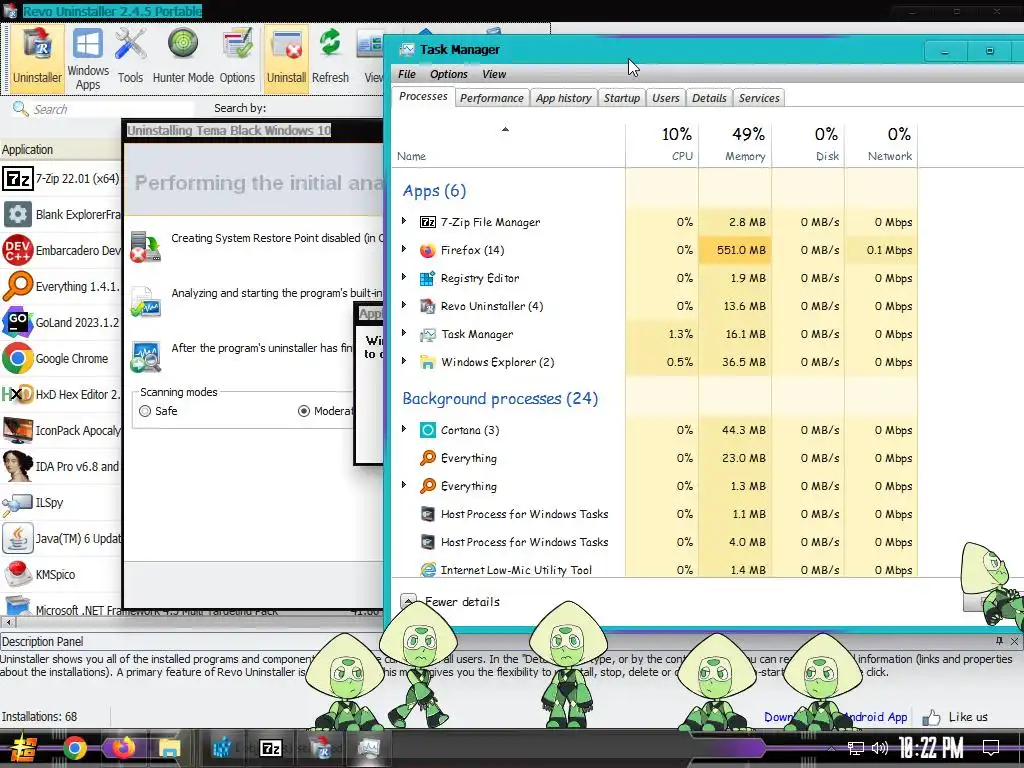Open Task Manager View menu

click(494, 74)
